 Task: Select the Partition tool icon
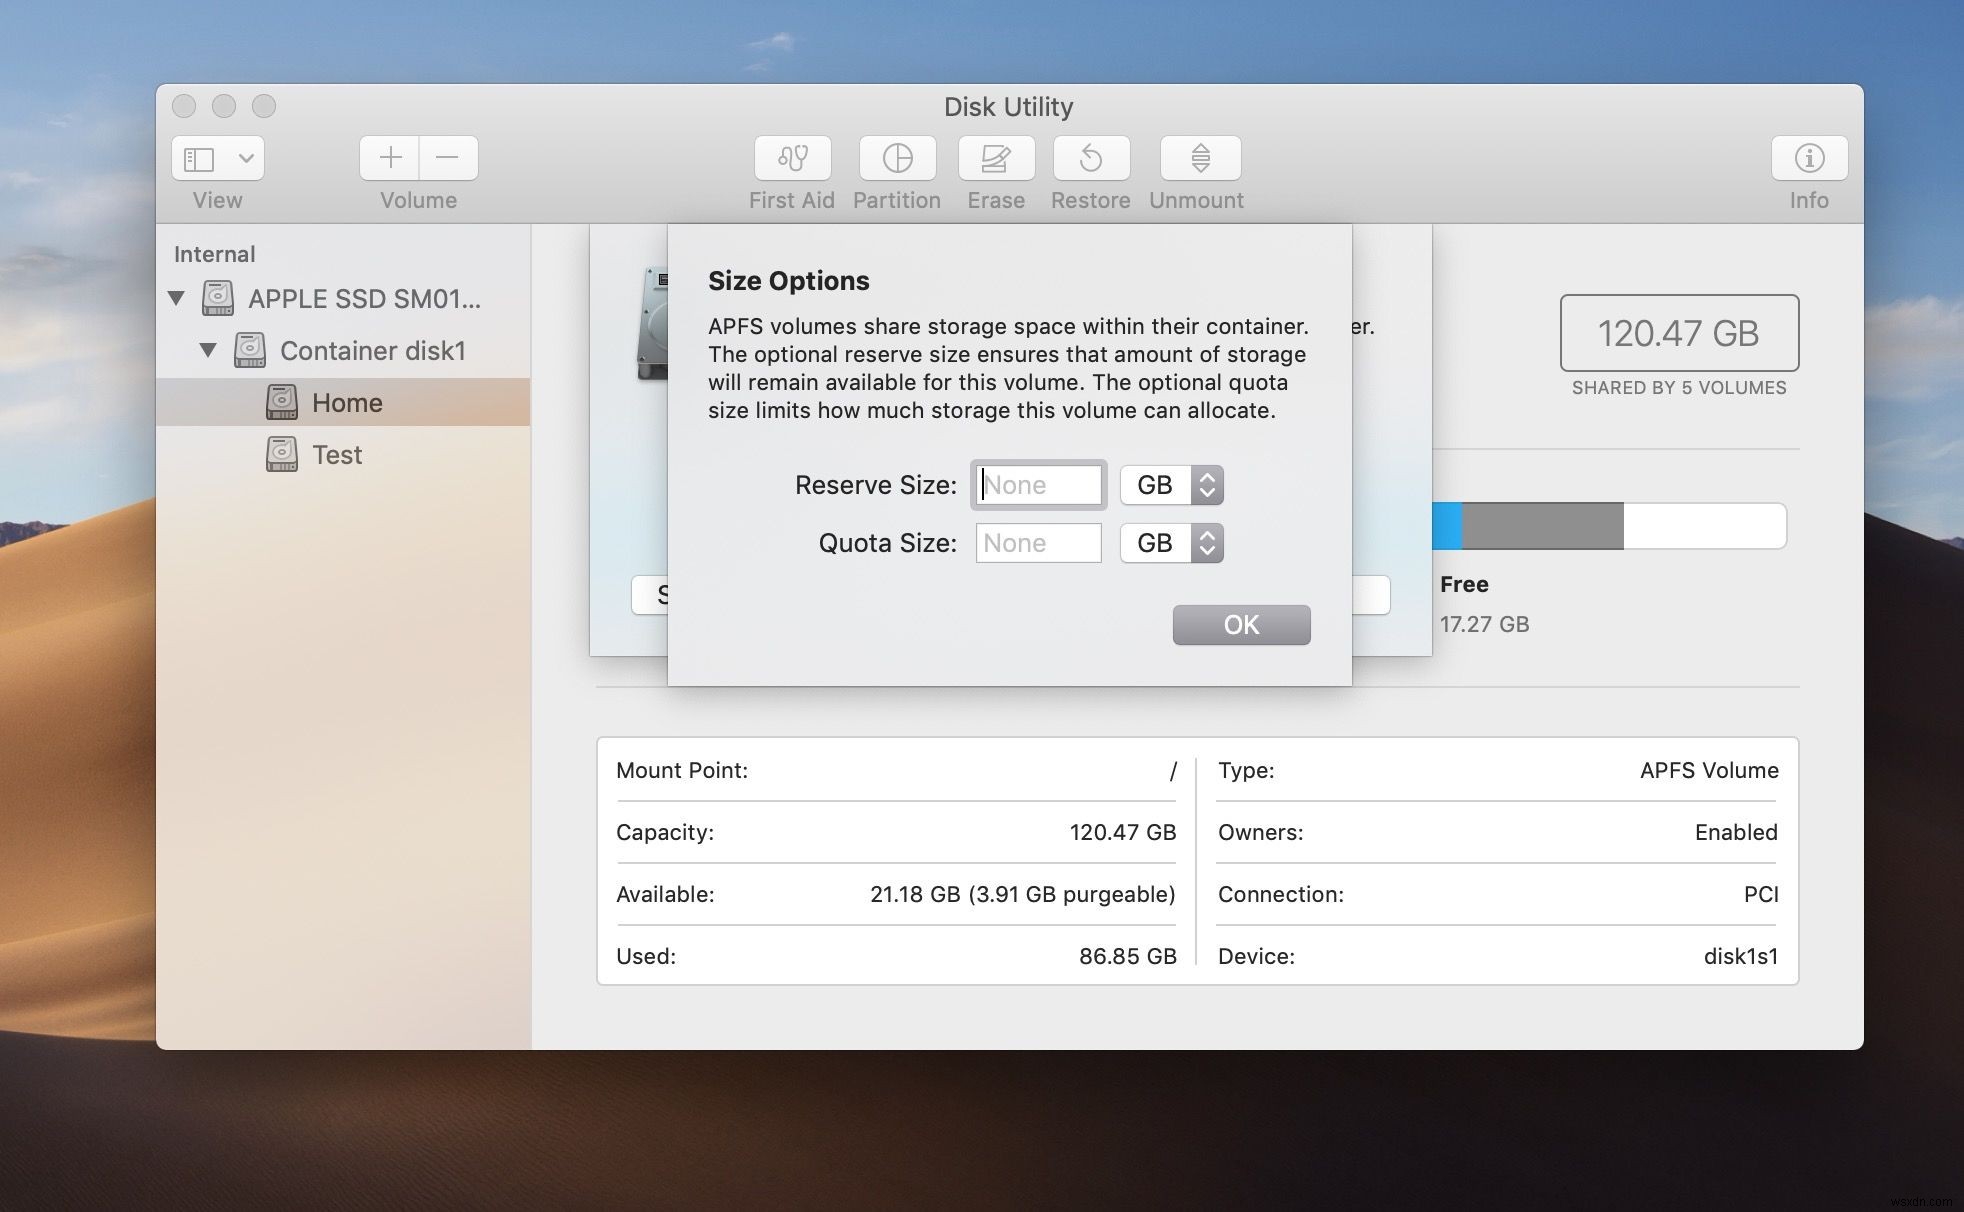point(896,156)
